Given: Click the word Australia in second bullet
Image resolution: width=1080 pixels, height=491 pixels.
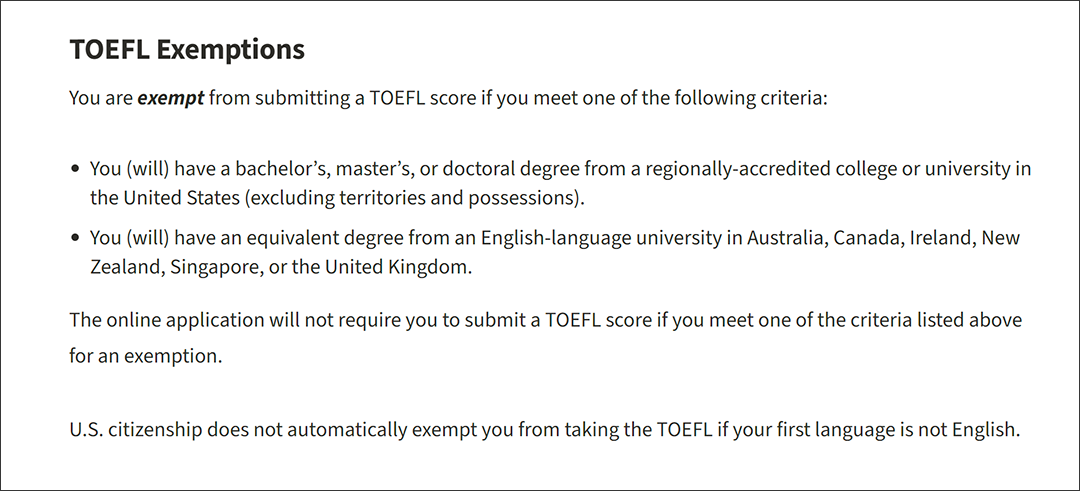Looking at the screenshot, I should tap(785, 239).
